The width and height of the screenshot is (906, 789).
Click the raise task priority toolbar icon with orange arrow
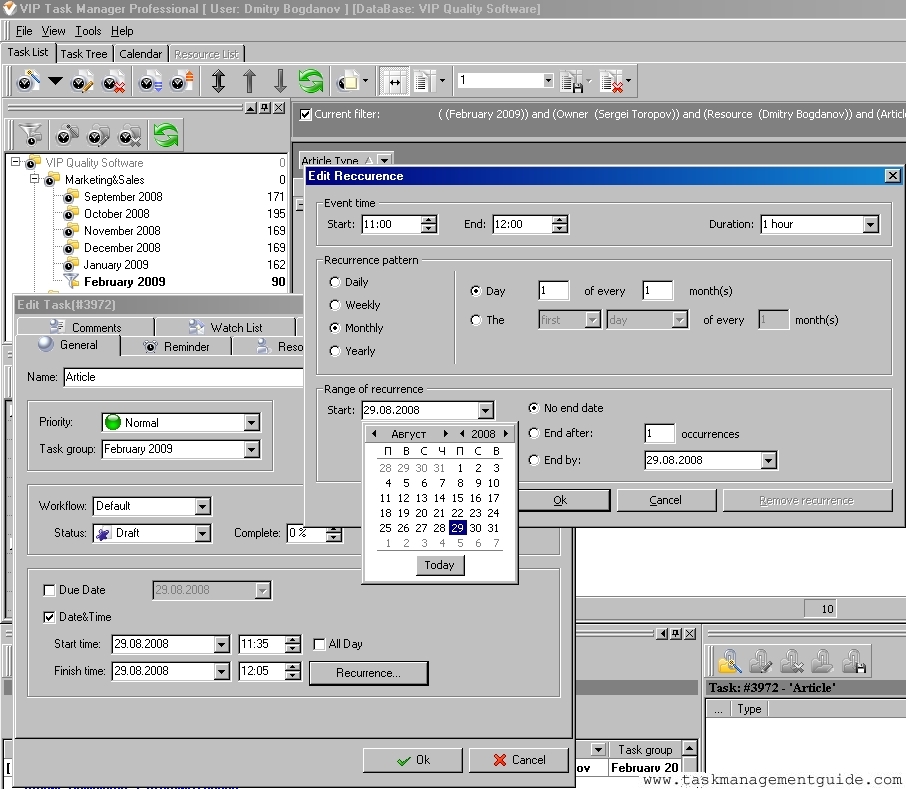pos(182,81)
